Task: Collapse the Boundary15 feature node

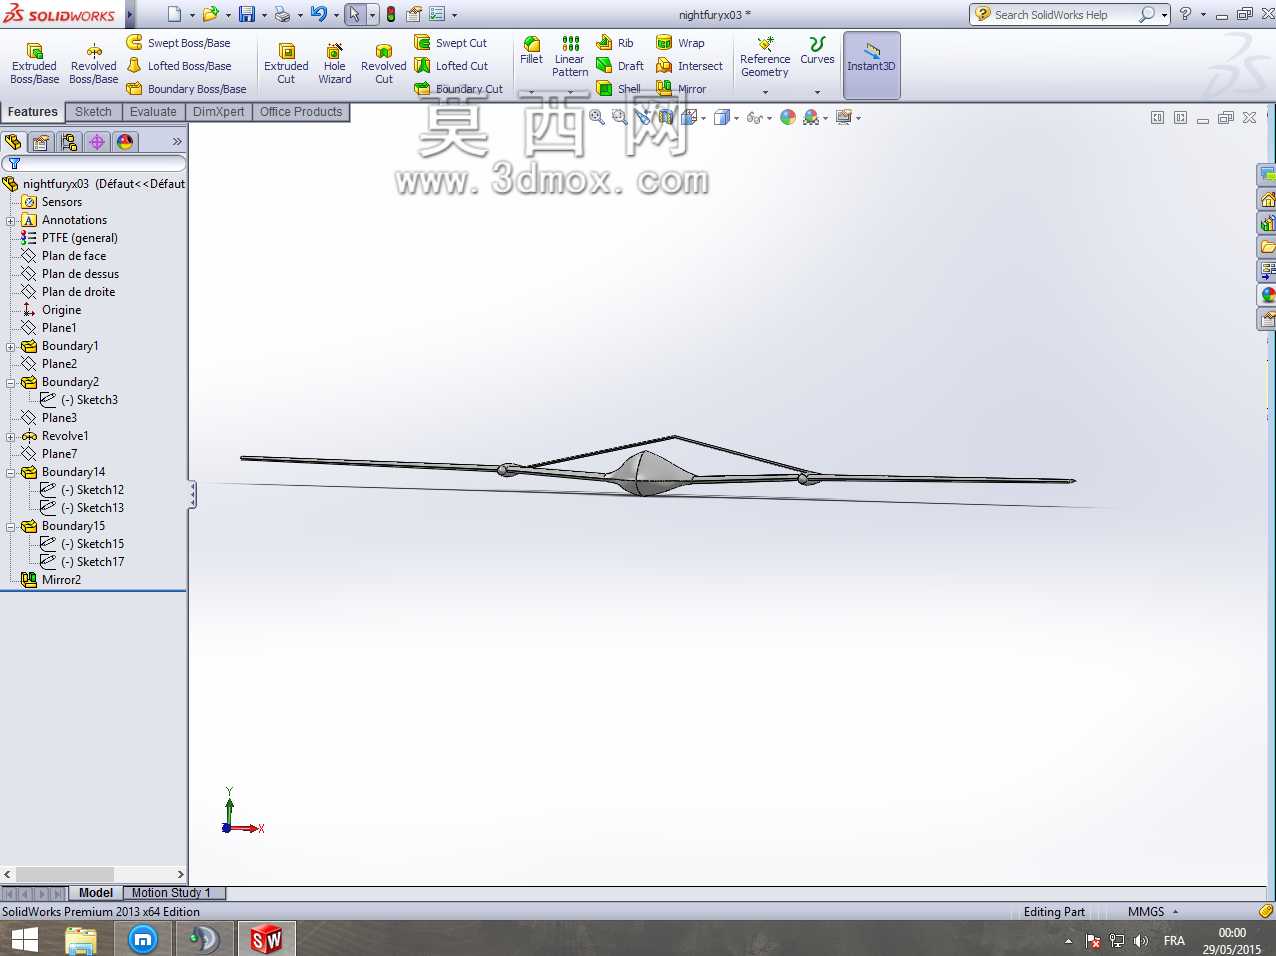Action: pyautogui.click(x=11, y=526)
